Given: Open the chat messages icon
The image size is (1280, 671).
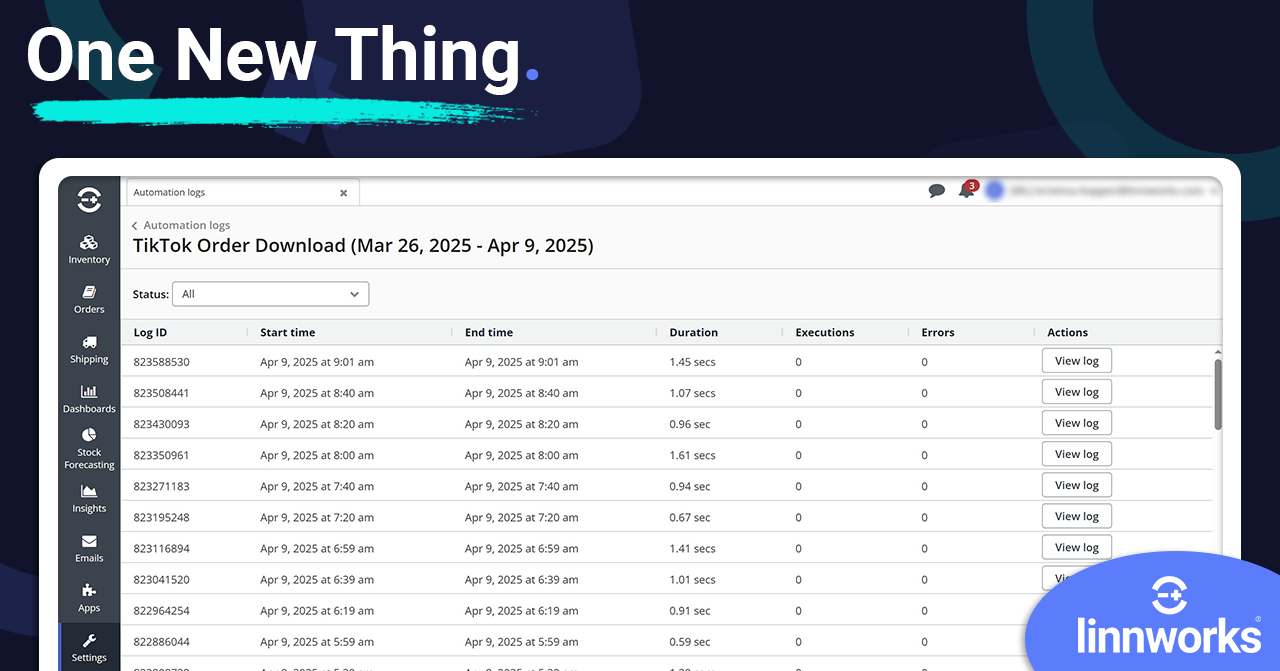Looking at the screenshot, I should point(937,190).
